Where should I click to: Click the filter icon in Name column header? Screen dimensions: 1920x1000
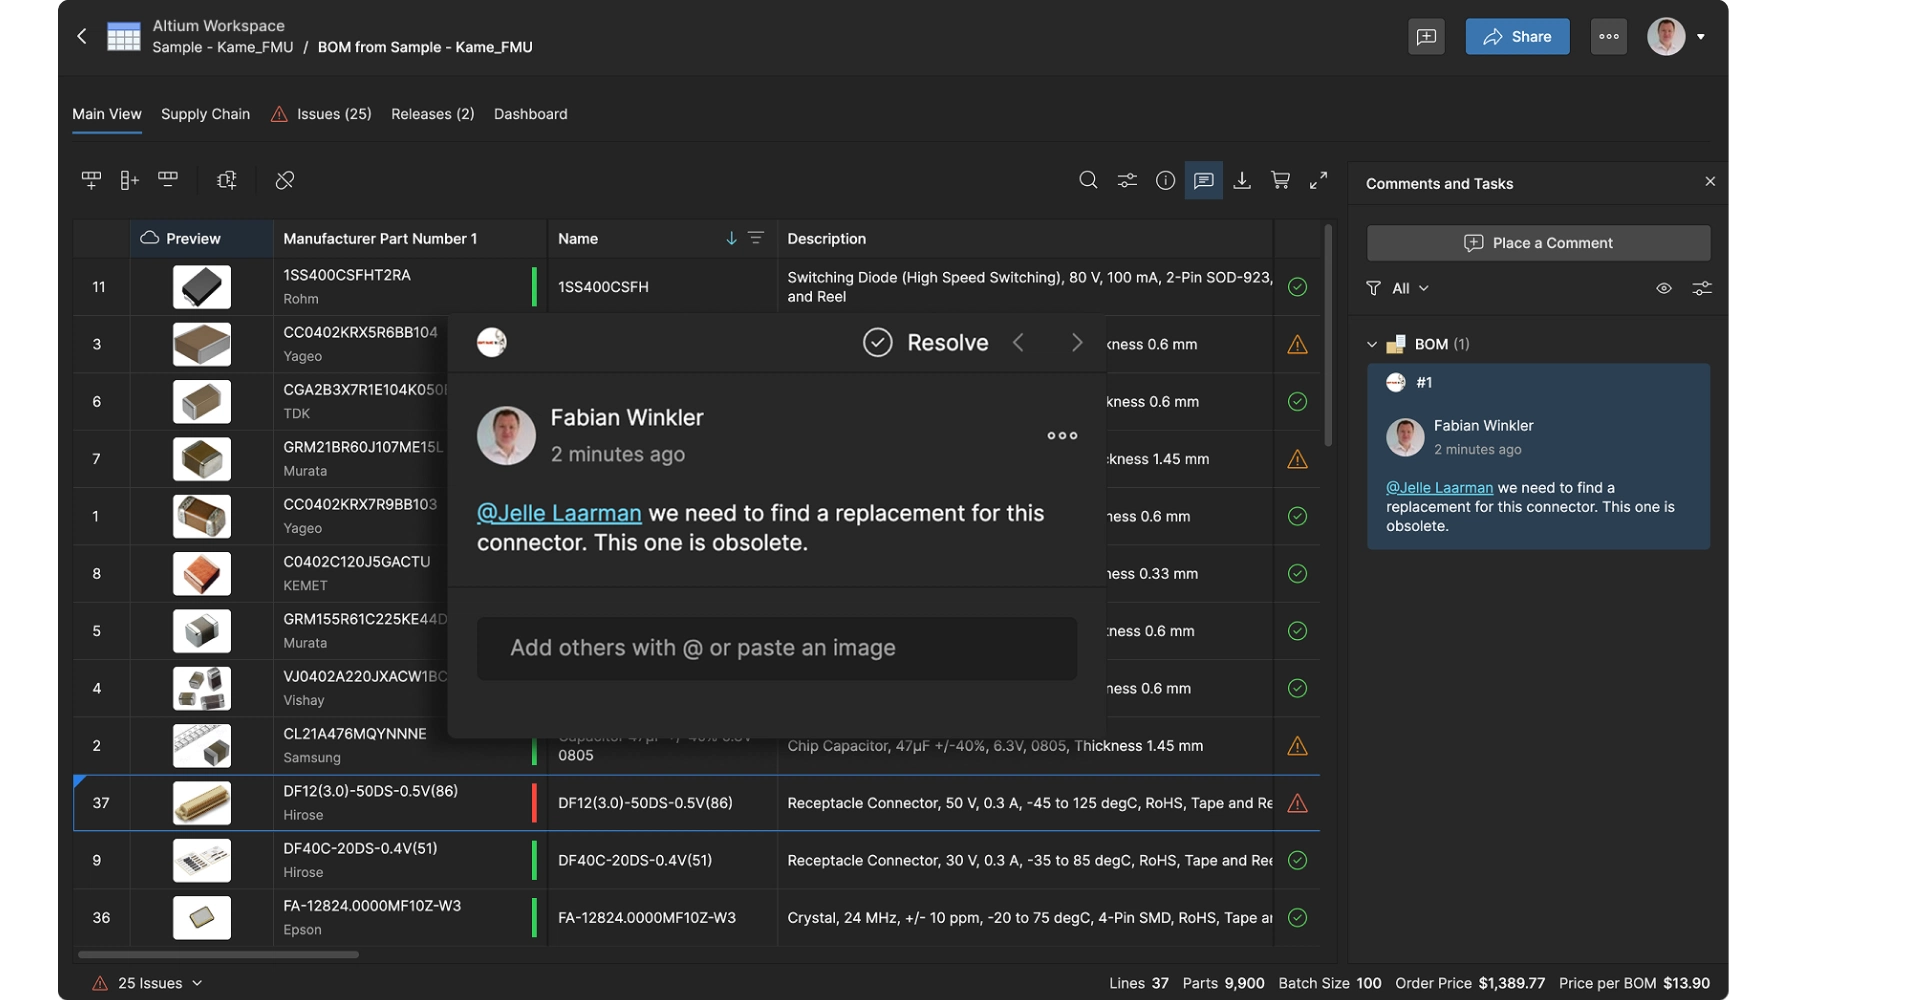click(756, 238)
